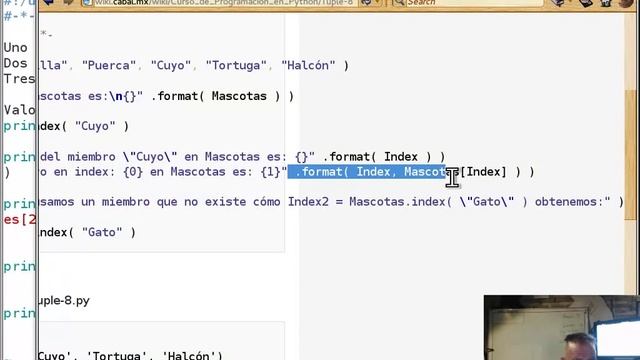Click the "Tortuga" string in the tuple line
This screenshot has height=360, width=640.
[236, 66]
